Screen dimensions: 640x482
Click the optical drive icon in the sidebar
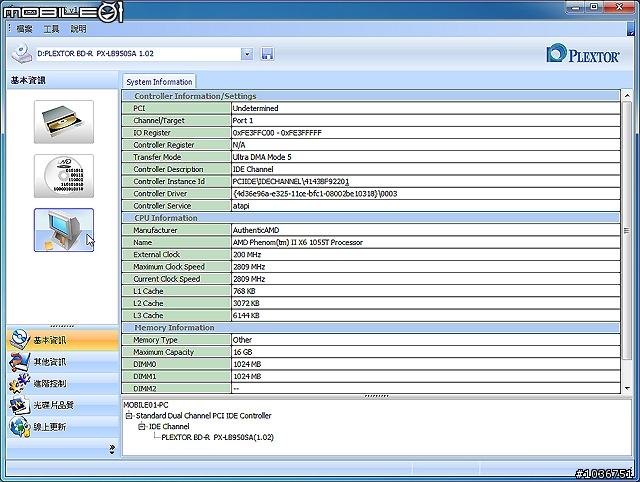(x=64, y=122)
